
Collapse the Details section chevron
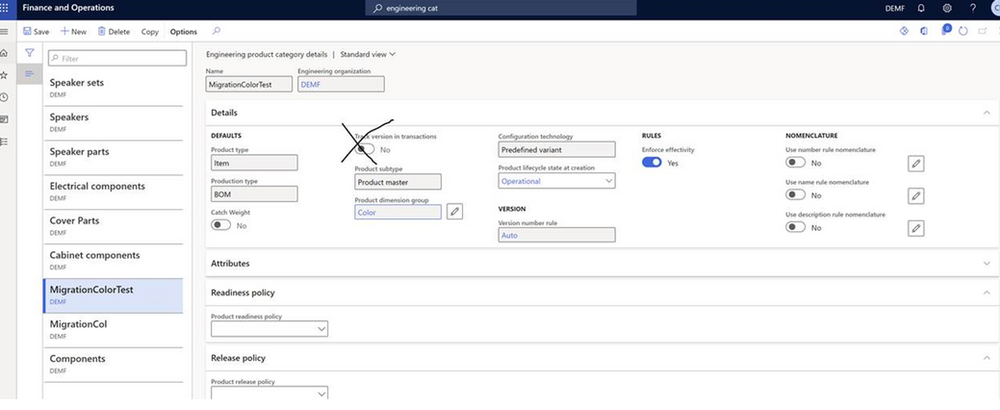987,112
